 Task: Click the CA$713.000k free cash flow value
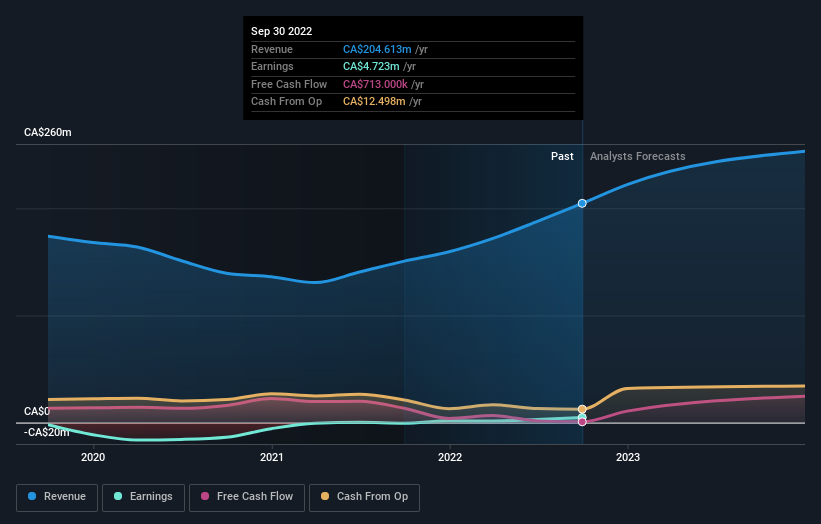click(375, 84)
